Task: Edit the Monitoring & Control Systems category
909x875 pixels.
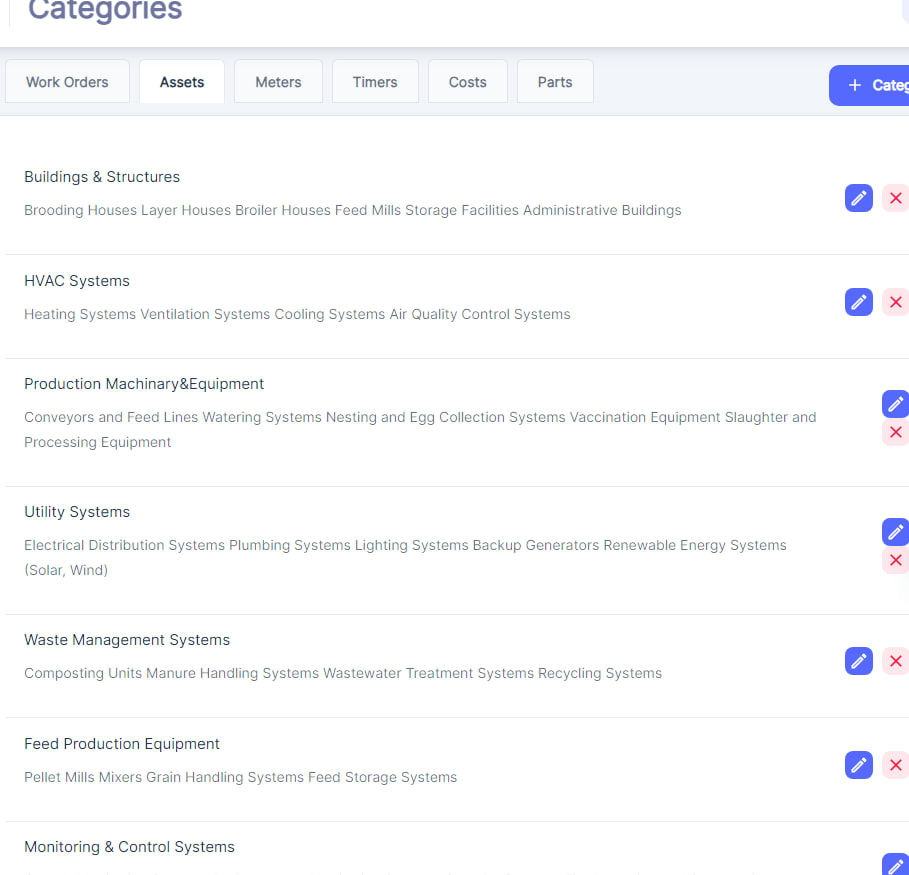Action: tap(895, 865)
